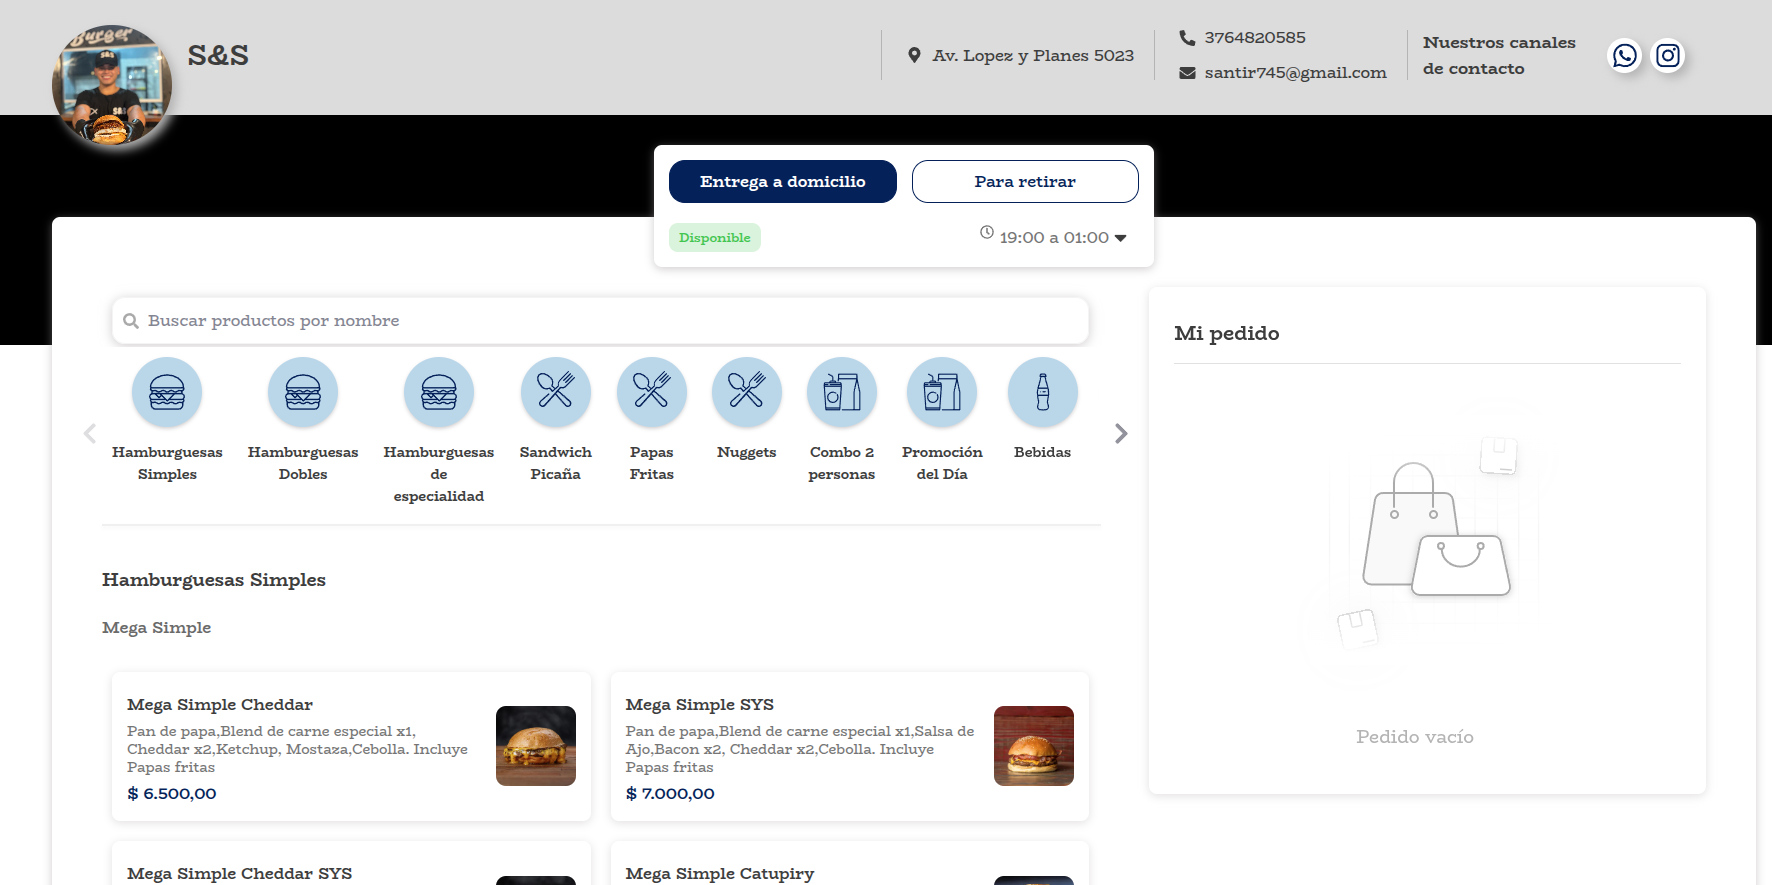Select the Sandwich Picaña label
The image size is (1772, 885).
(556, 463)
